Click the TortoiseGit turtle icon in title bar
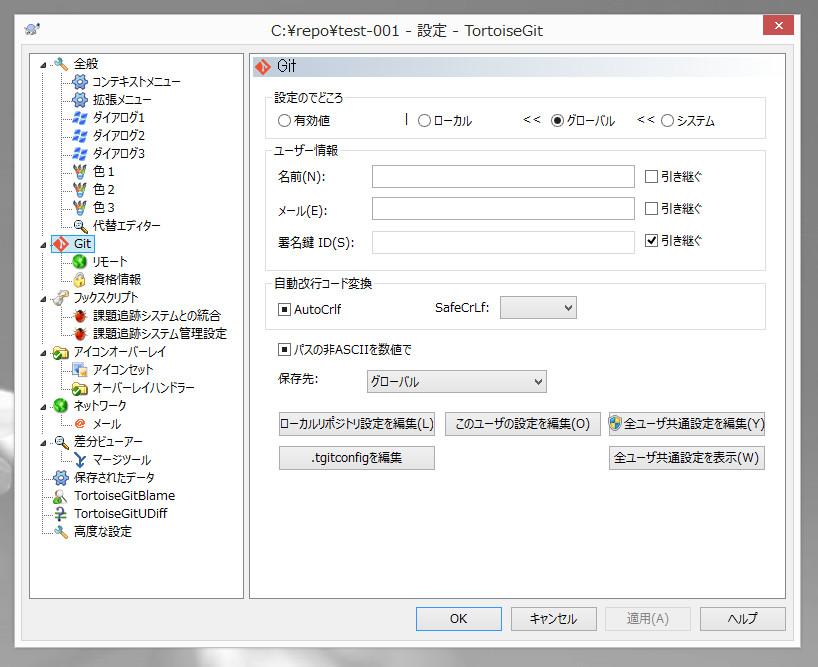Viewport: 818px width, 667px height. tap(32, 29)
